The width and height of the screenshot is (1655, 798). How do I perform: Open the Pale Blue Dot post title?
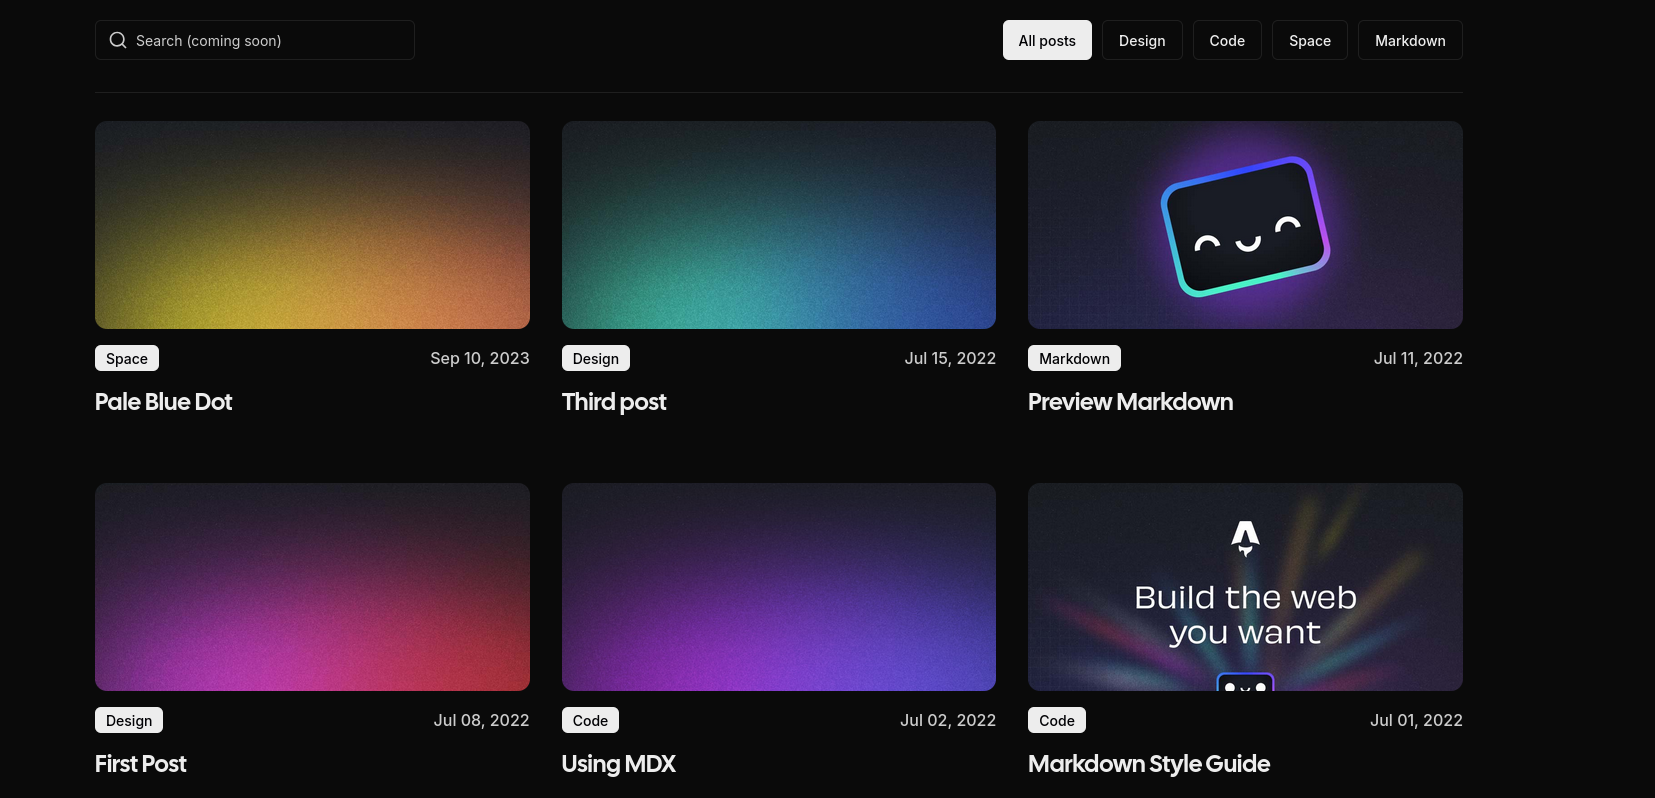pos(163,402)
